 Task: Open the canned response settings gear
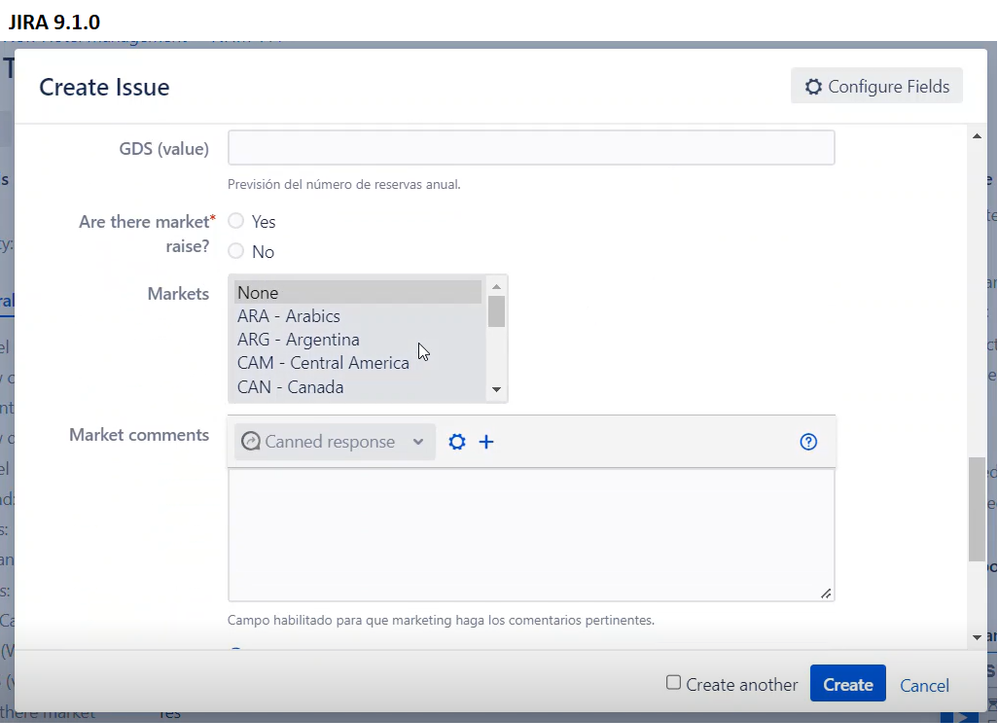click(456, 442)
